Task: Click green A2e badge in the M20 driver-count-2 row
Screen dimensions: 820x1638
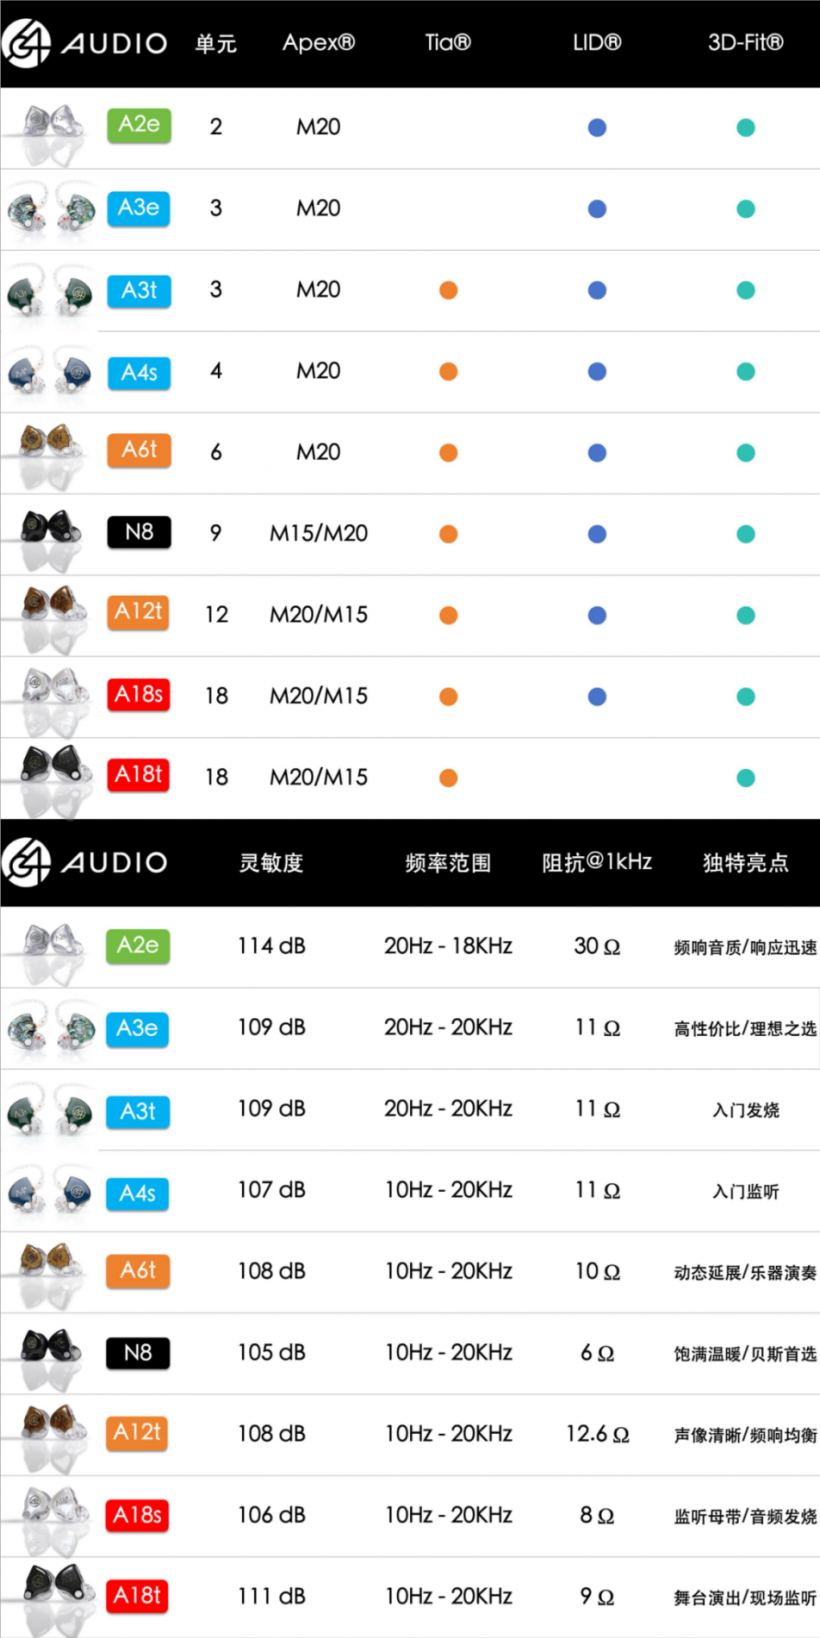Action: (x=139, y=125)
